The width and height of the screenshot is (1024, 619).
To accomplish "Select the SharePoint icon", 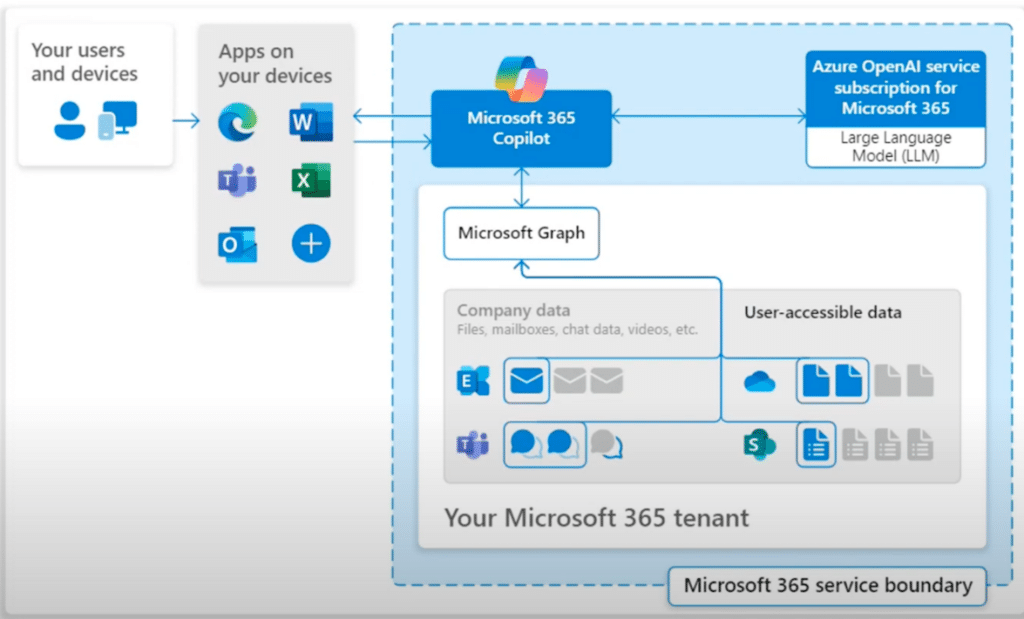I will coord(760,444).
